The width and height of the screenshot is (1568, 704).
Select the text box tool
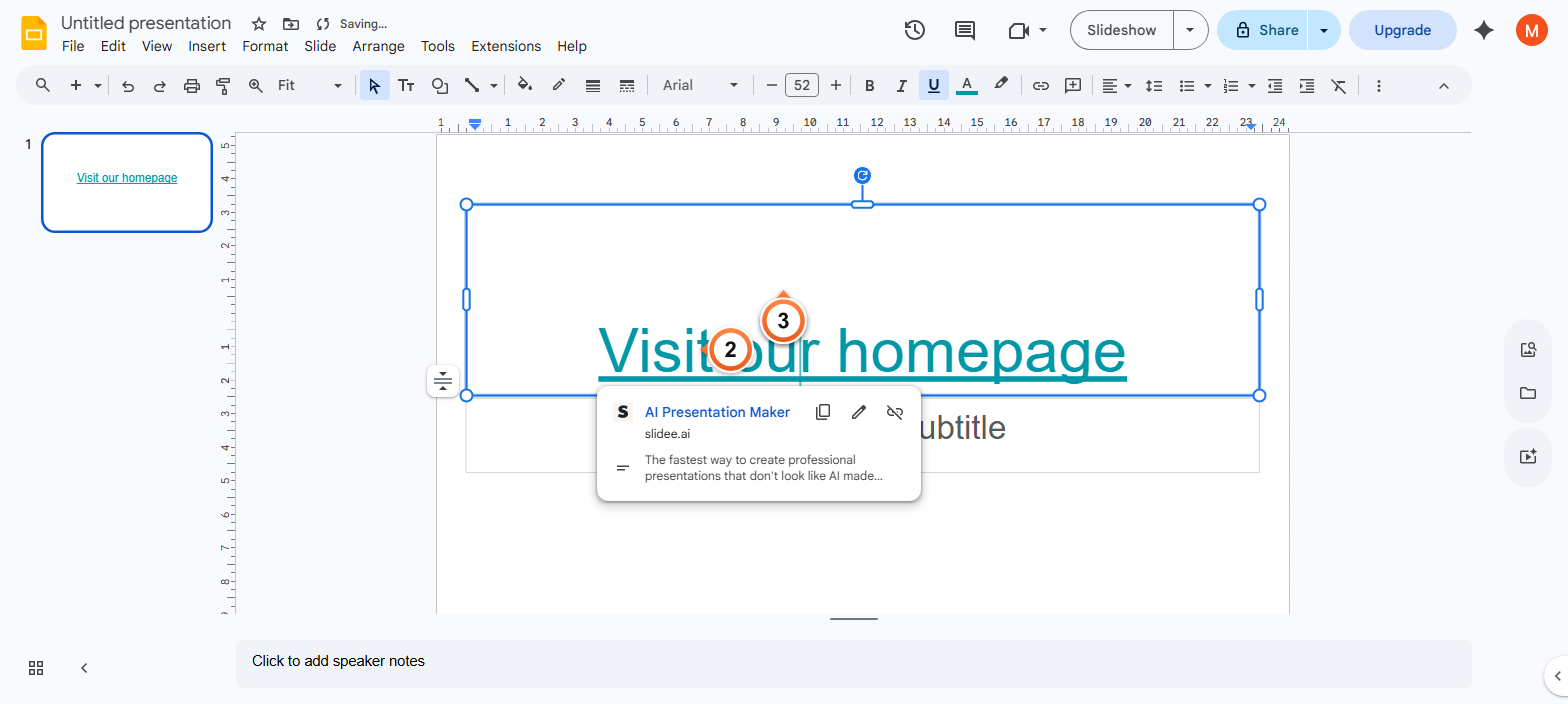click(x=406, y=86)
